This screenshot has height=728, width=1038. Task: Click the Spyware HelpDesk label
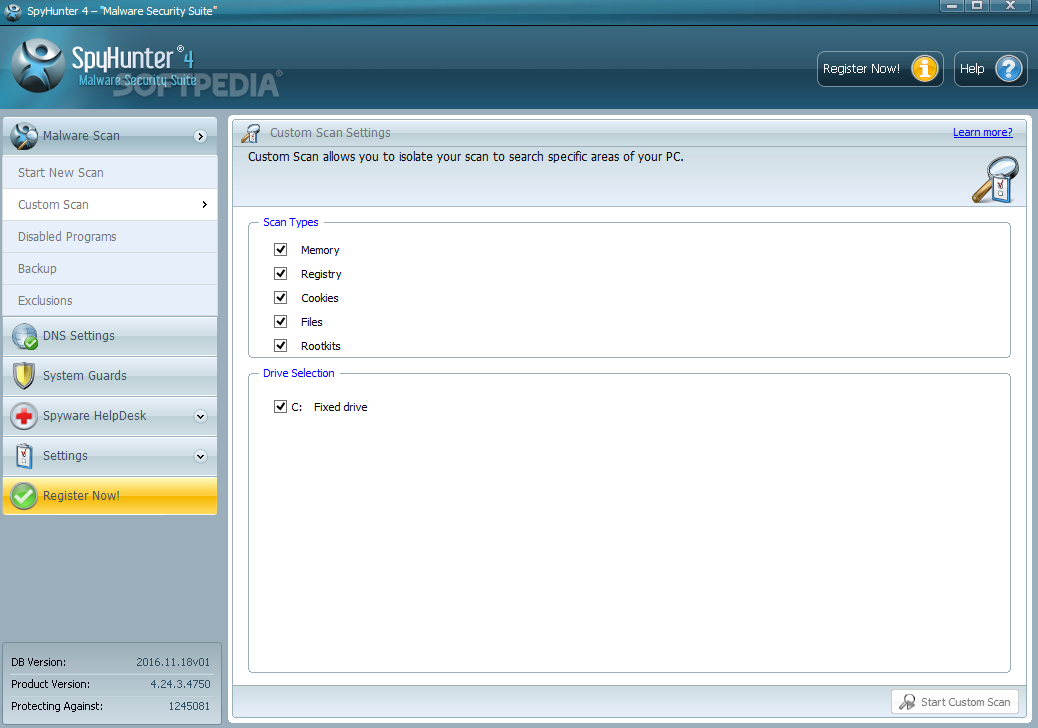(x=95, y=416)
